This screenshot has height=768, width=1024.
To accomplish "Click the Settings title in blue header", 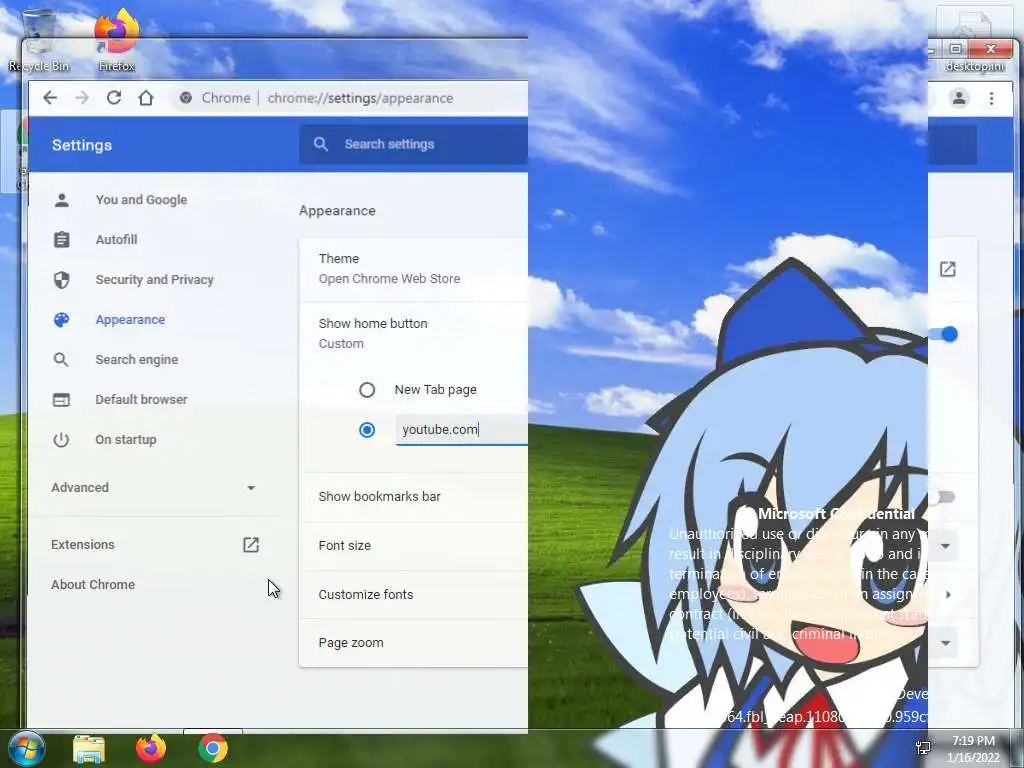I will [x=82, y=145].
